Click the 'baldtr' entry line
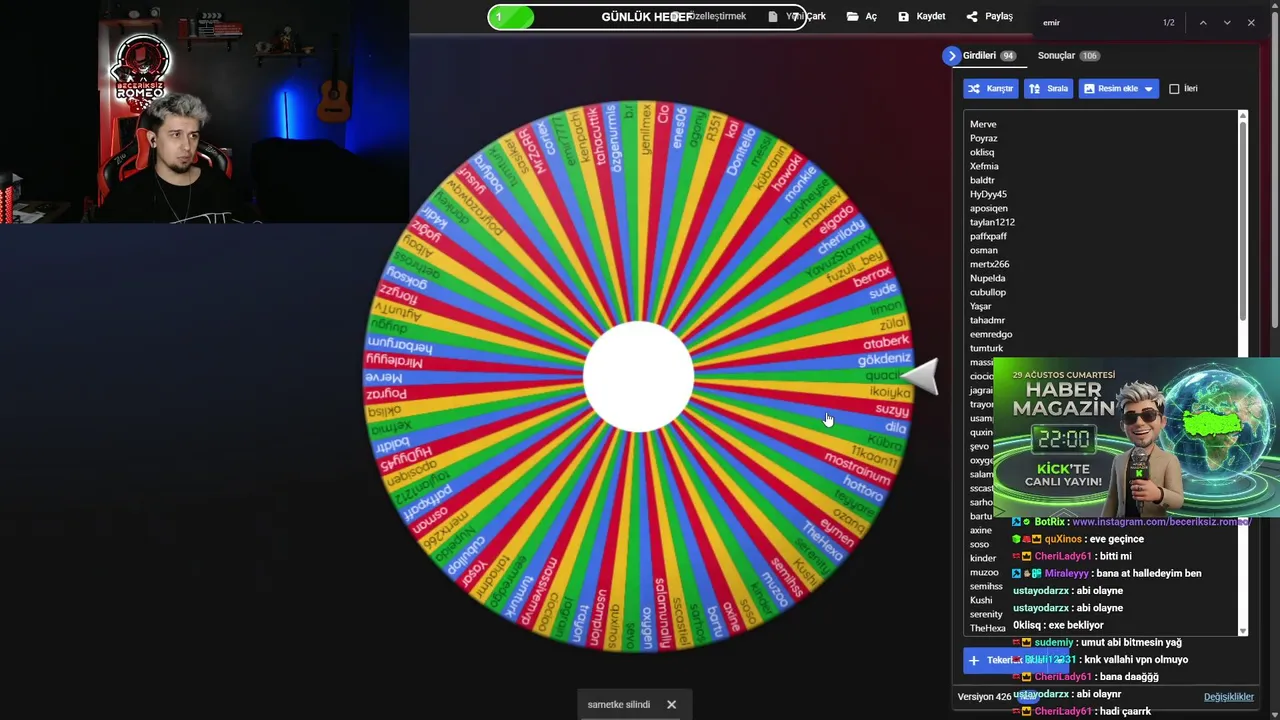This screenshot has height=720, width=1280. tap(982, 180)
